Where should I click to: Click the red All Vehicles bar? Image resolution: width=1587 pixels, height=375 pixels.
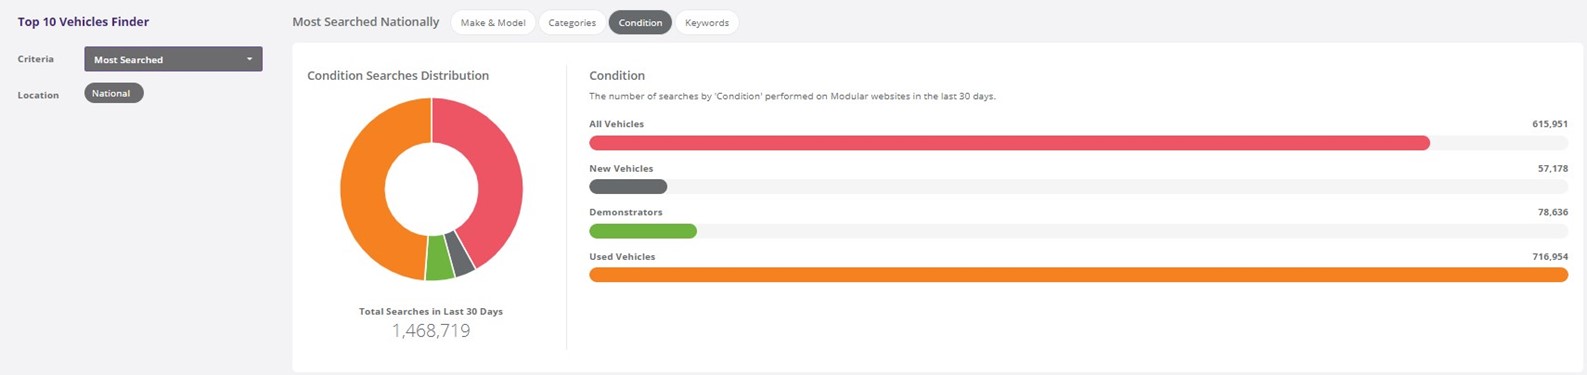[x=1009, y=143]
